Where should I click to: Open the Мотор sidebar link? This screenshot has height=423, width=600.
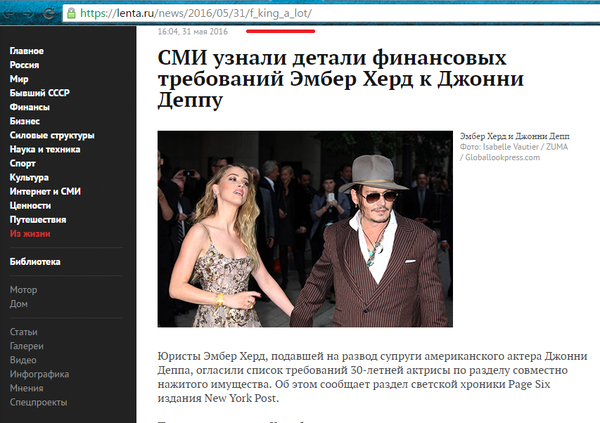point(23,289)
